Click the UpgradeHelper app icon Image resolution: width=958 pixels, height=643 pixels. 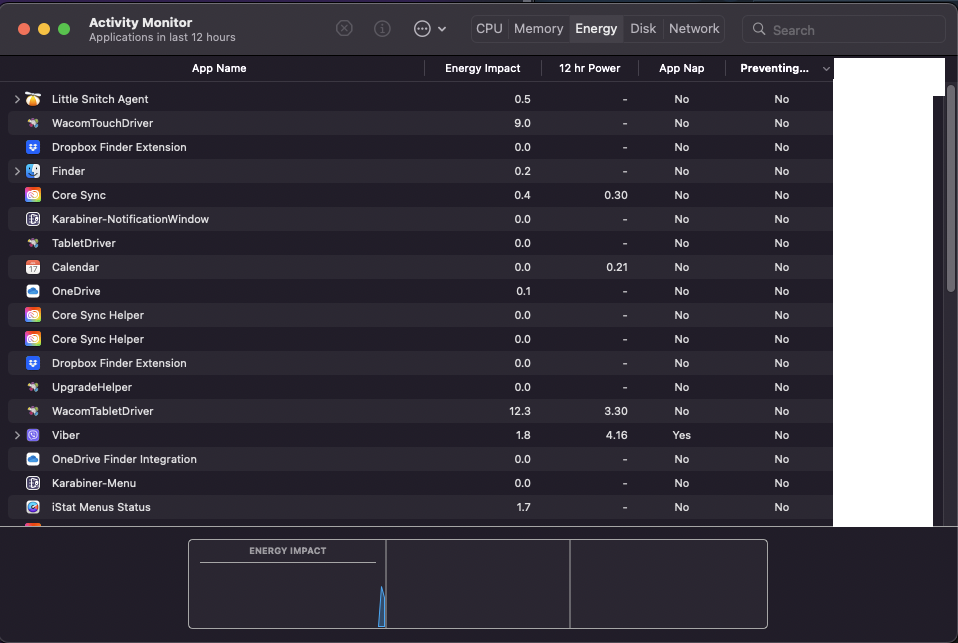coord(33,387)
